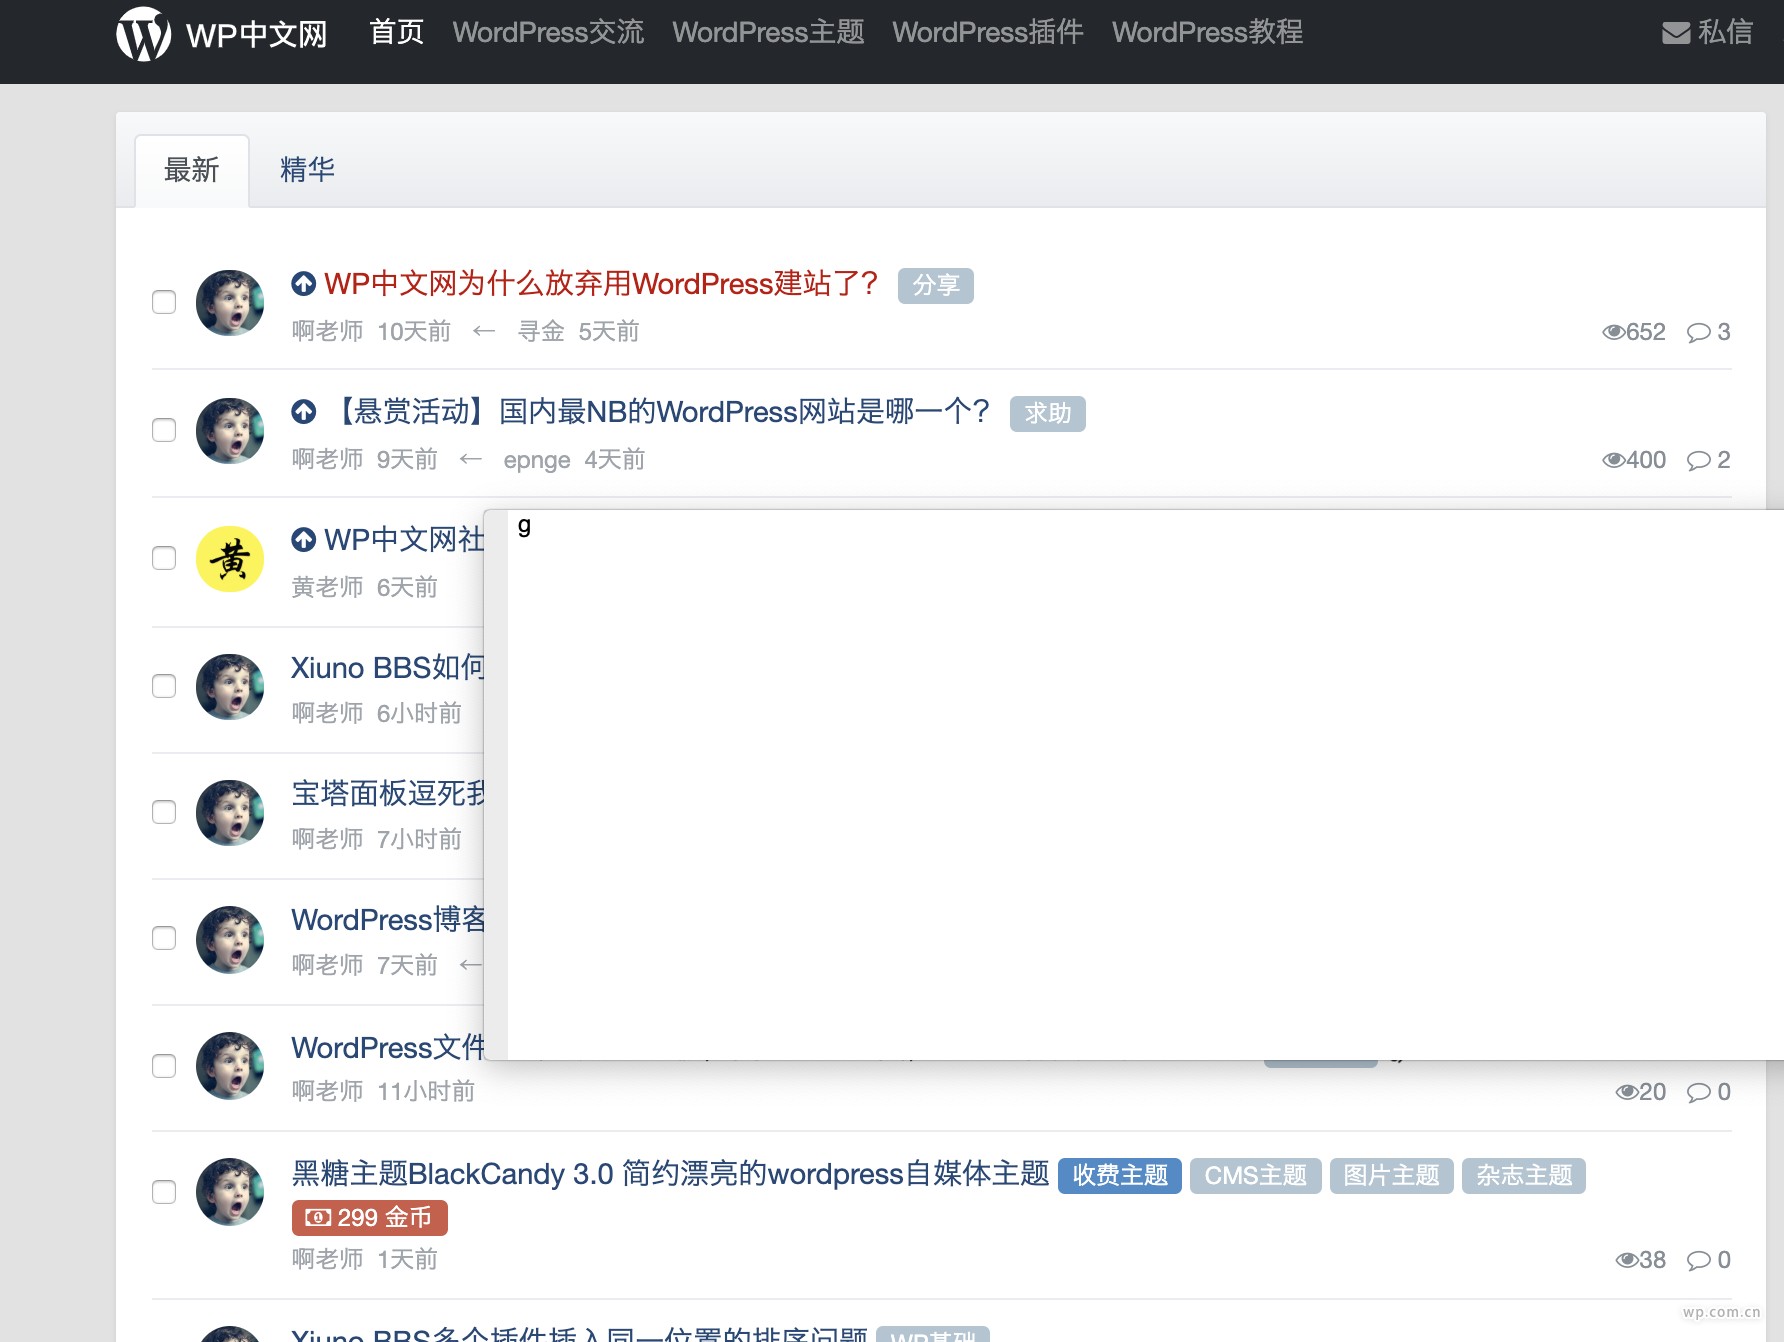Tick checkbox for WP中文网为什么放弃 post
Screen dimensions: 1784x1342
pos(164,302)
